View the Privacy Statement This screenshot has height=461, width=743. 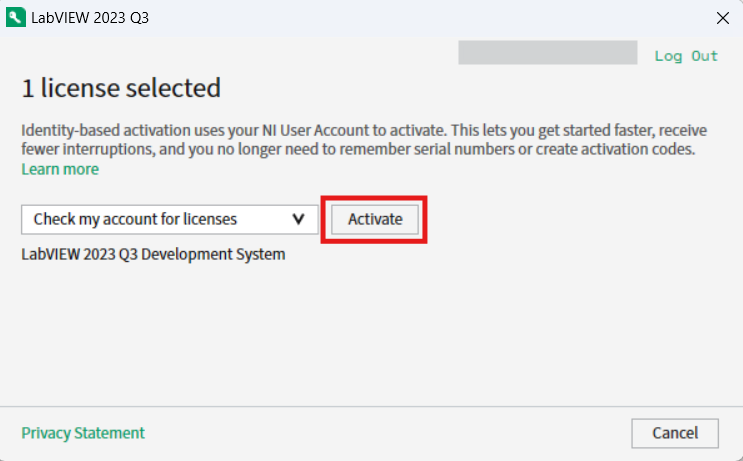[x=83, y=433]
